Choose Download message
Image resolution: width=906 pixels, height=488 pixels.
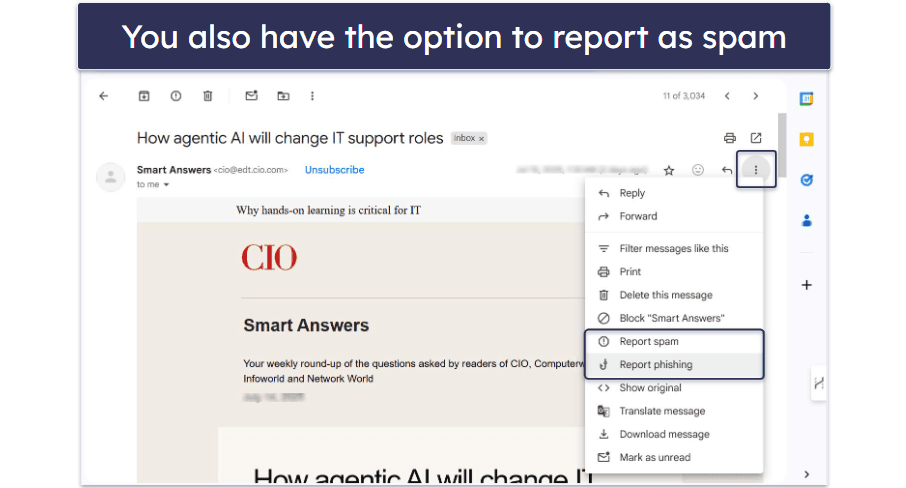click(674, 434)
